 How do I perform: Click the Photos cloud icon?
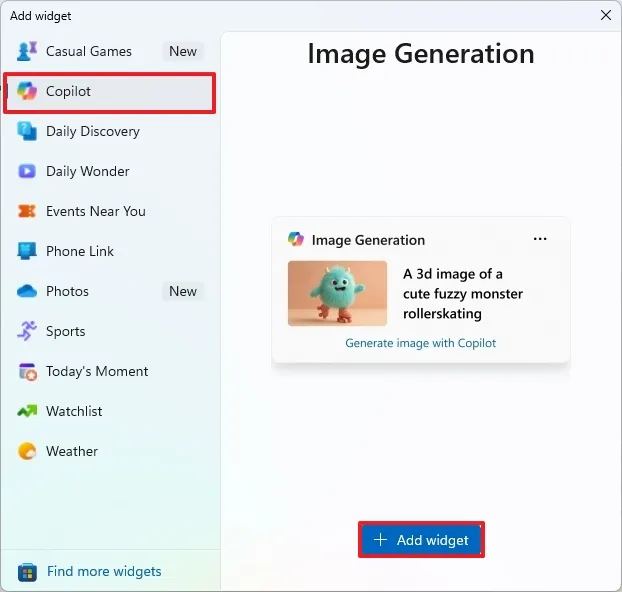(x=27, y=291)
